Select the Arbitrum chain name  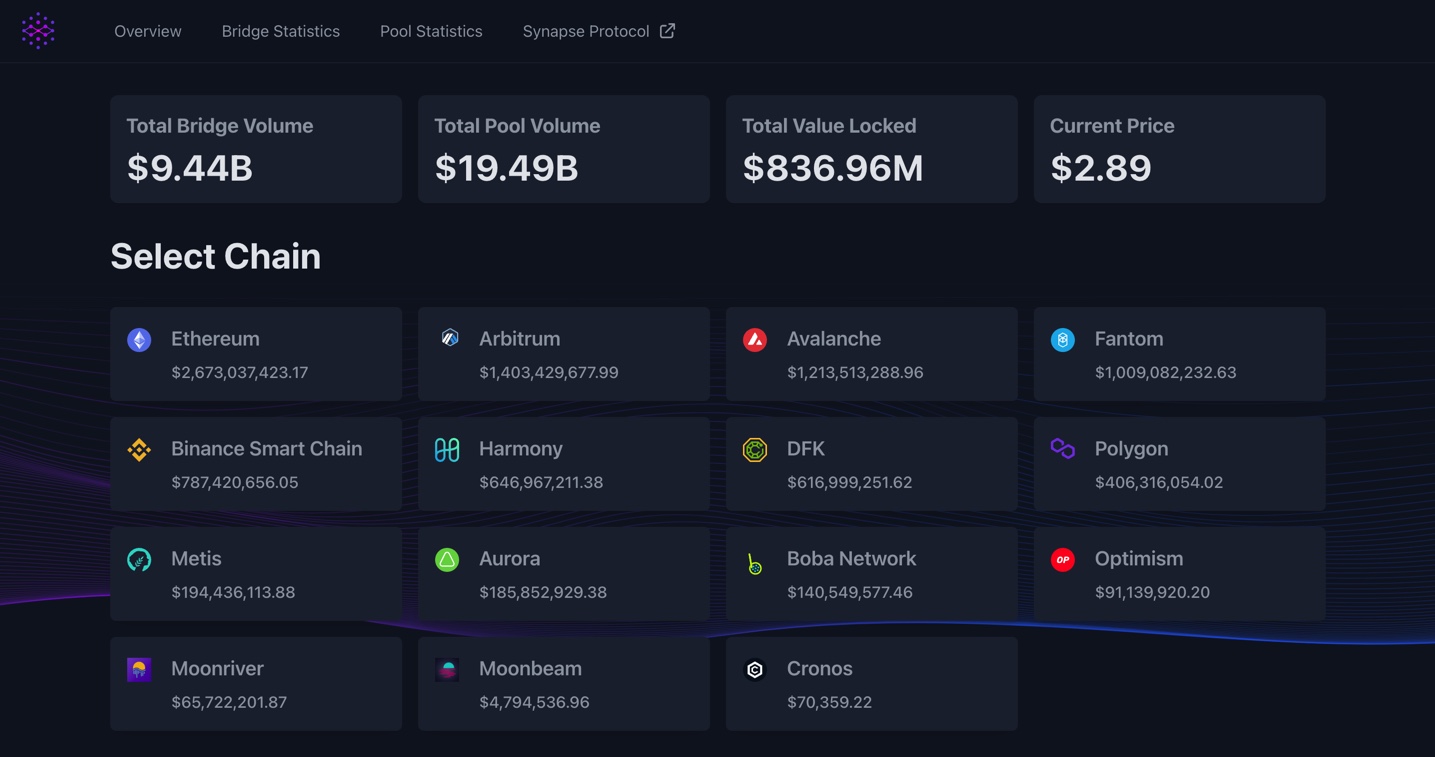coord(520,339)
